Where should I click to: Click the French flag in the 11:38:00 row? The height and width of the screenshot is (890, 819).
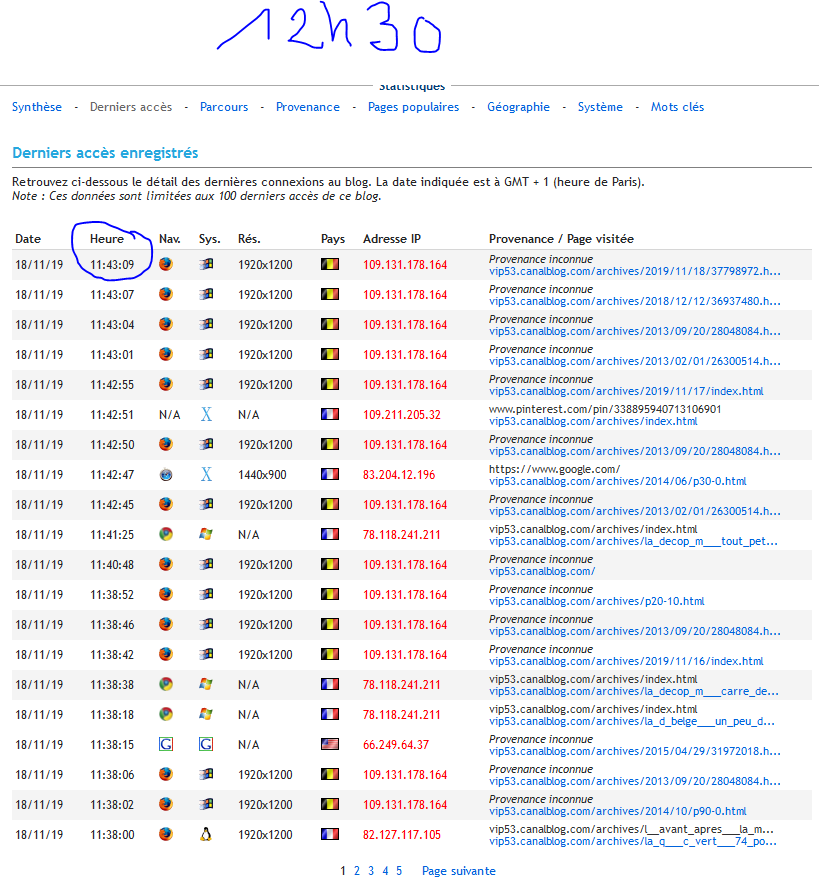pos(330,834)
